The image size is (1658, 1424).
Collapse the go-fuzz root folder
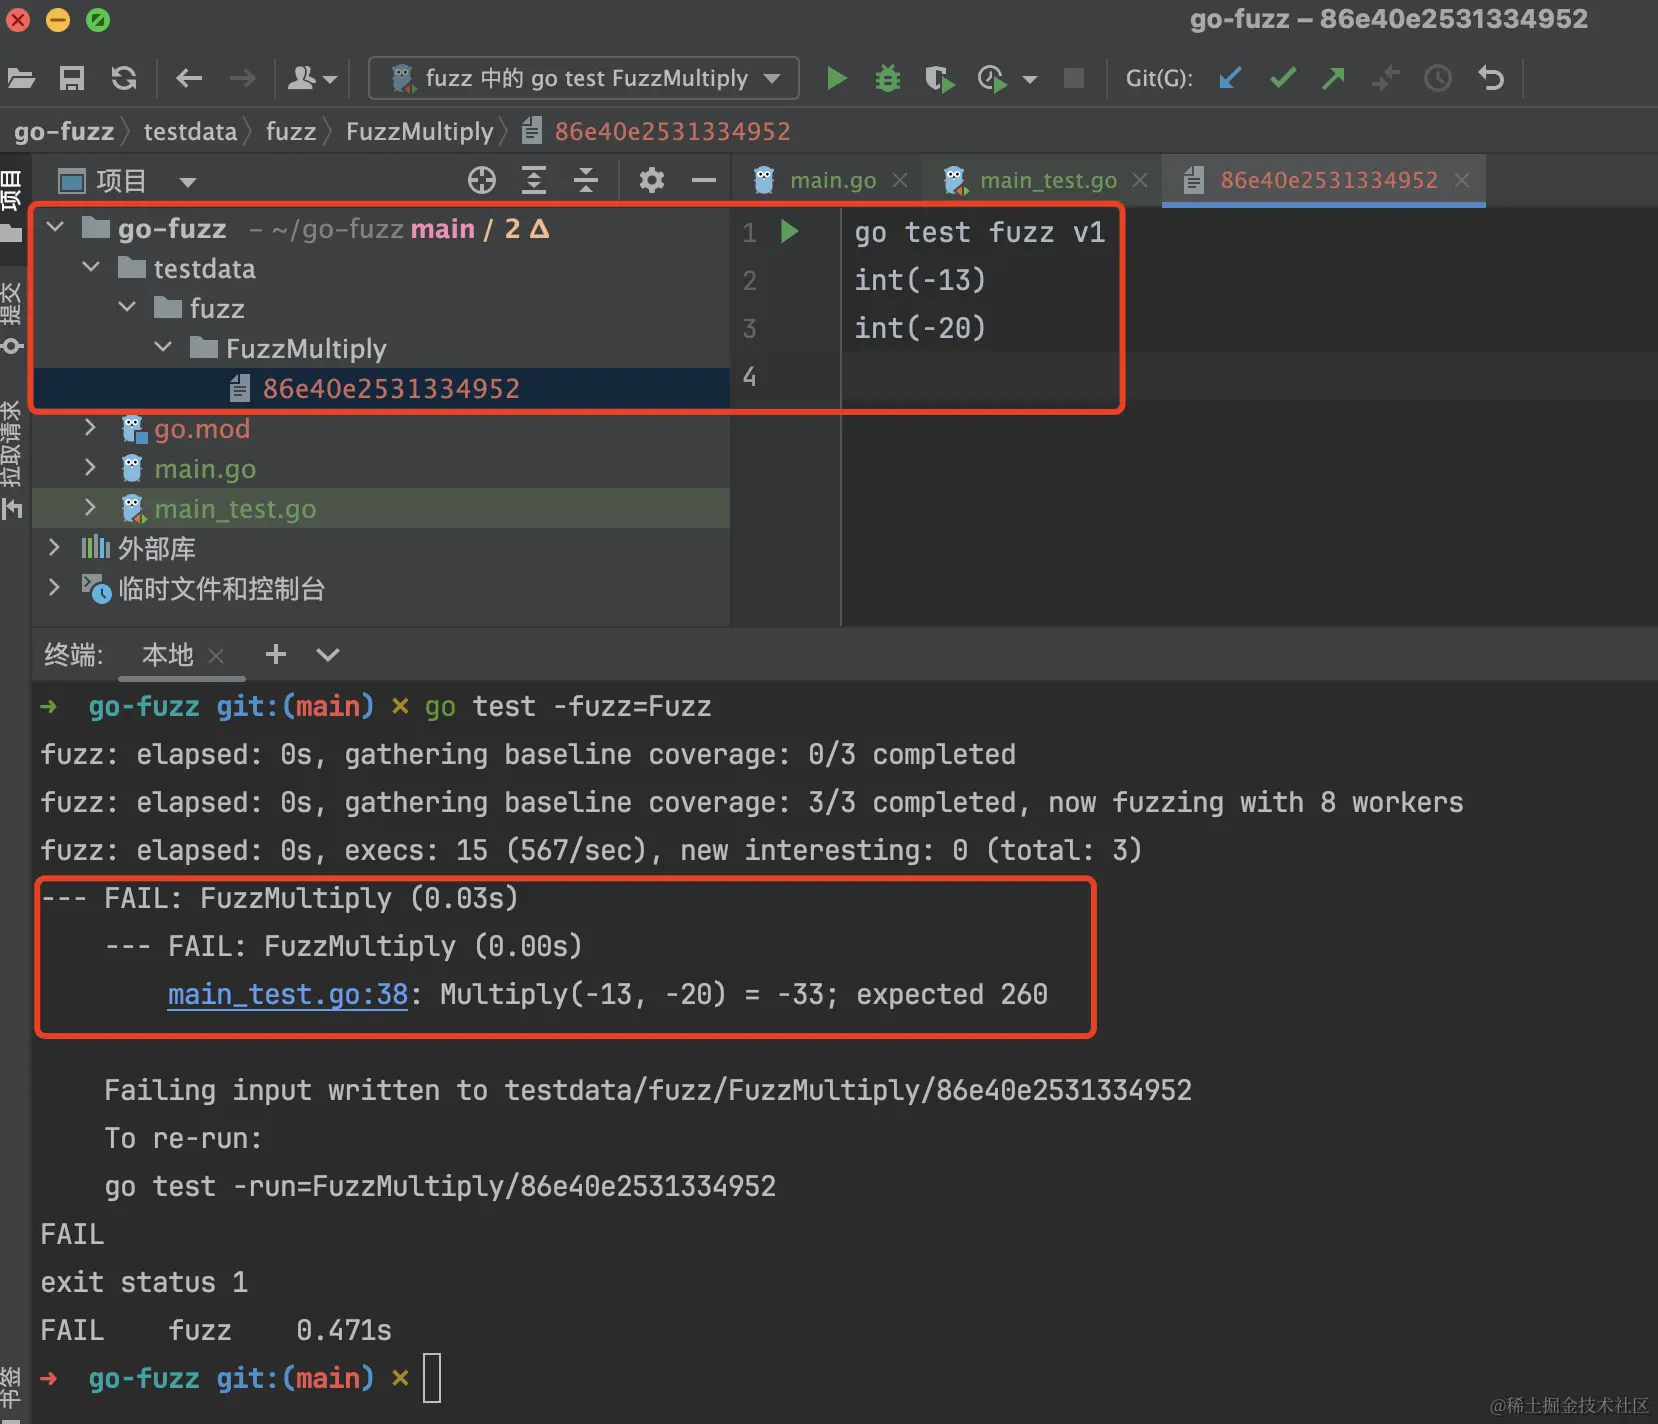pos(56,228)
